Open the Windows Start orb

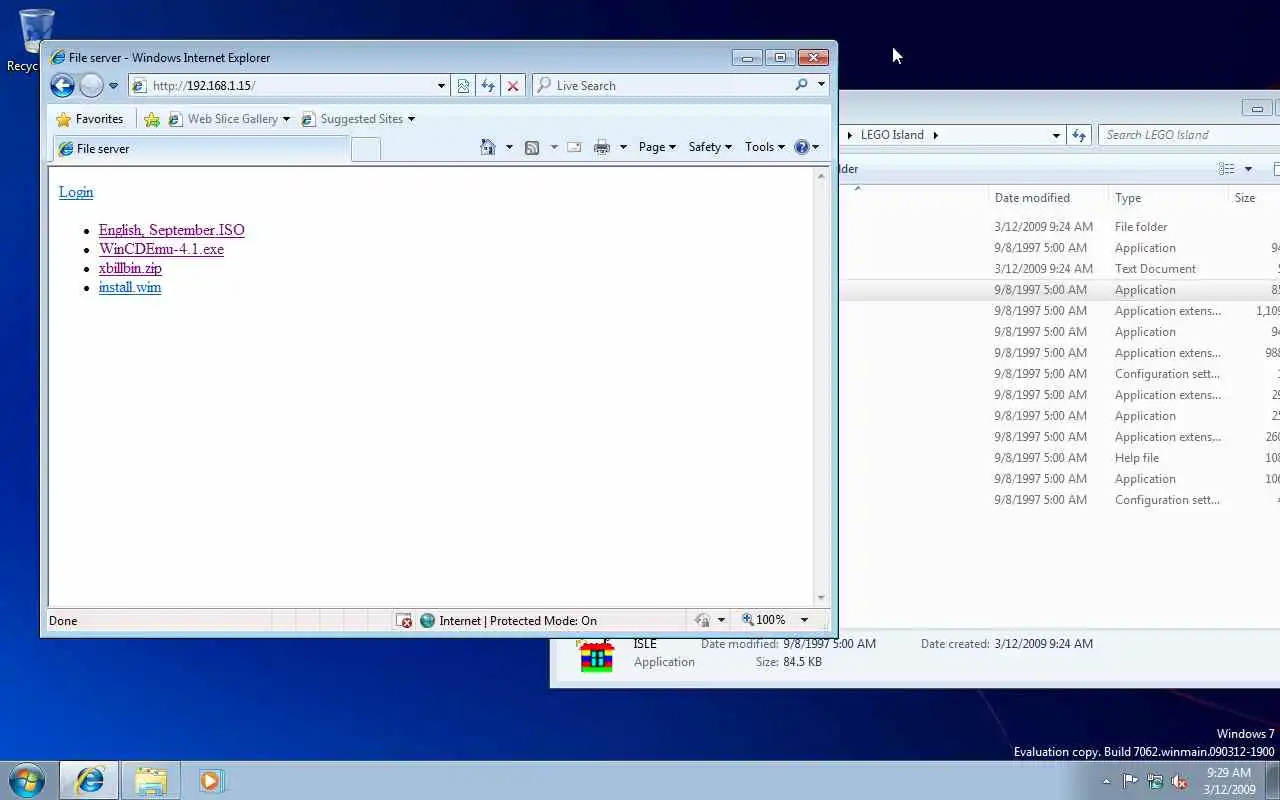coord(26,780)
